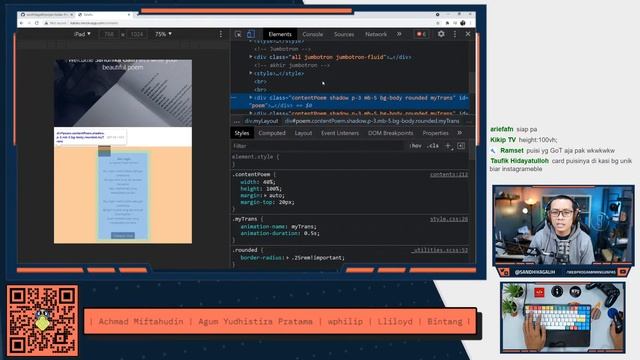Close the DevTools panel
Image resolution: width=640 pixels, height=360 pixels.
tap(468, 34)
